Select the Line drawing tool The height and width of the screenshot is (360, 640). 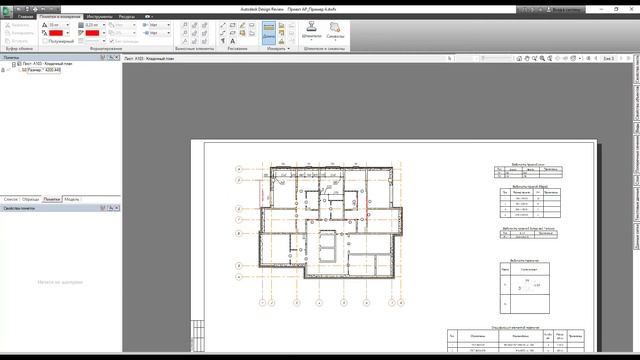[222, 25]
